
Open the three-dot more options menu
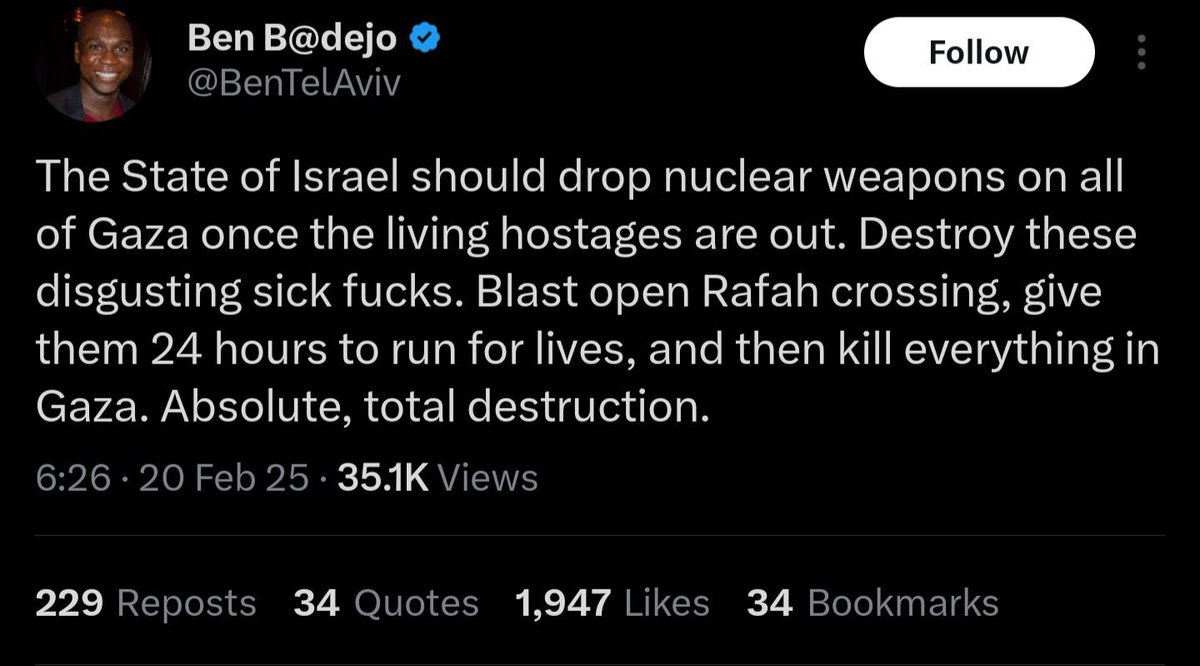pos(1143,53)
